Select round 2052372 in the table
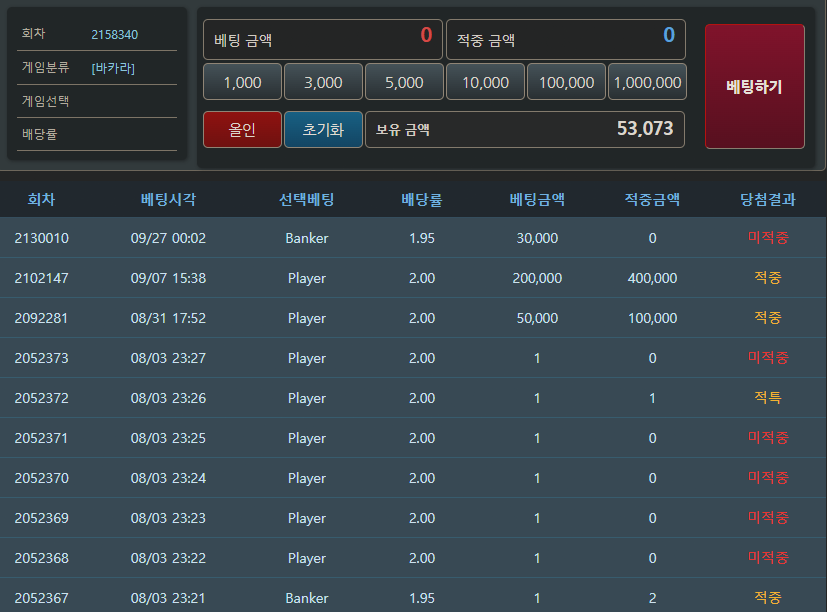 tap(42, 398)
